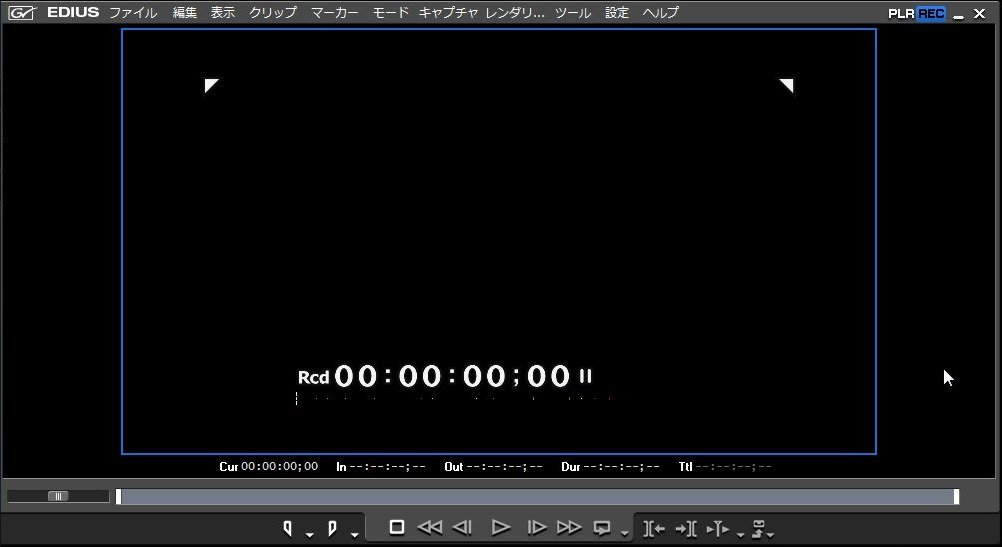Open the レンダリ... menu

click(x=514, y=13)
